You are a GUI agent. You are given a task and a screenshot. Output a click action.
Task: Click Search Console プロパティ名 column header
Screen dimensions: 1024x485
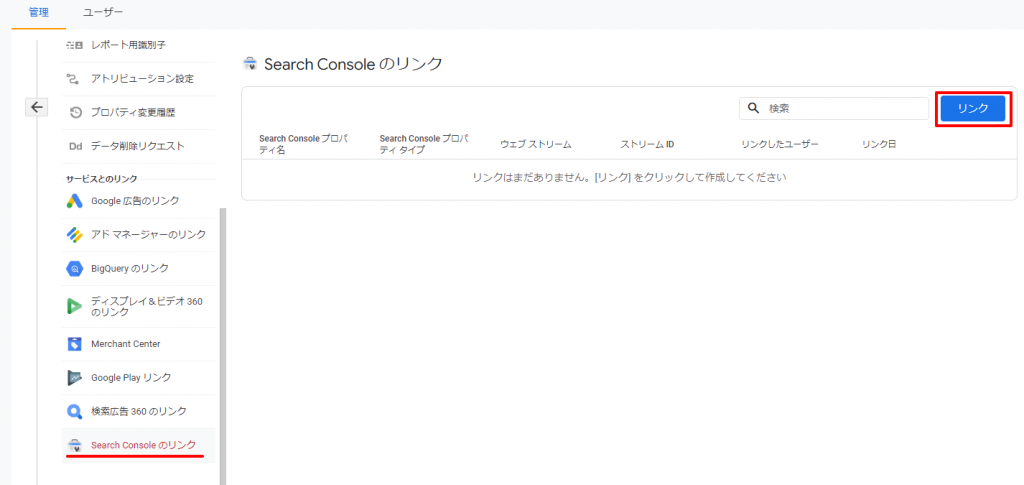[304, 144]
